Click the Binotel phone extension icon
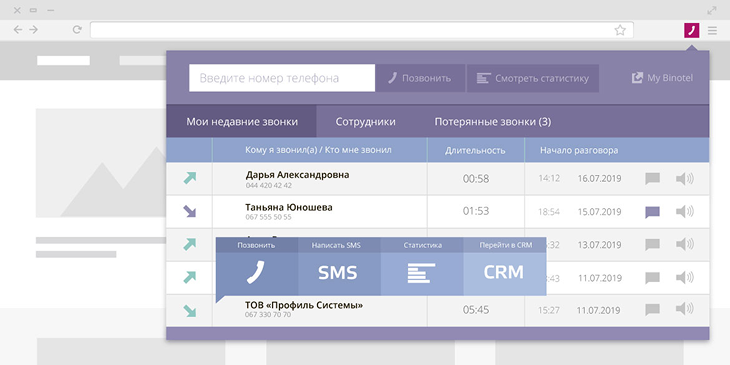This screenshot has width=730, height=365. point(691,30)
